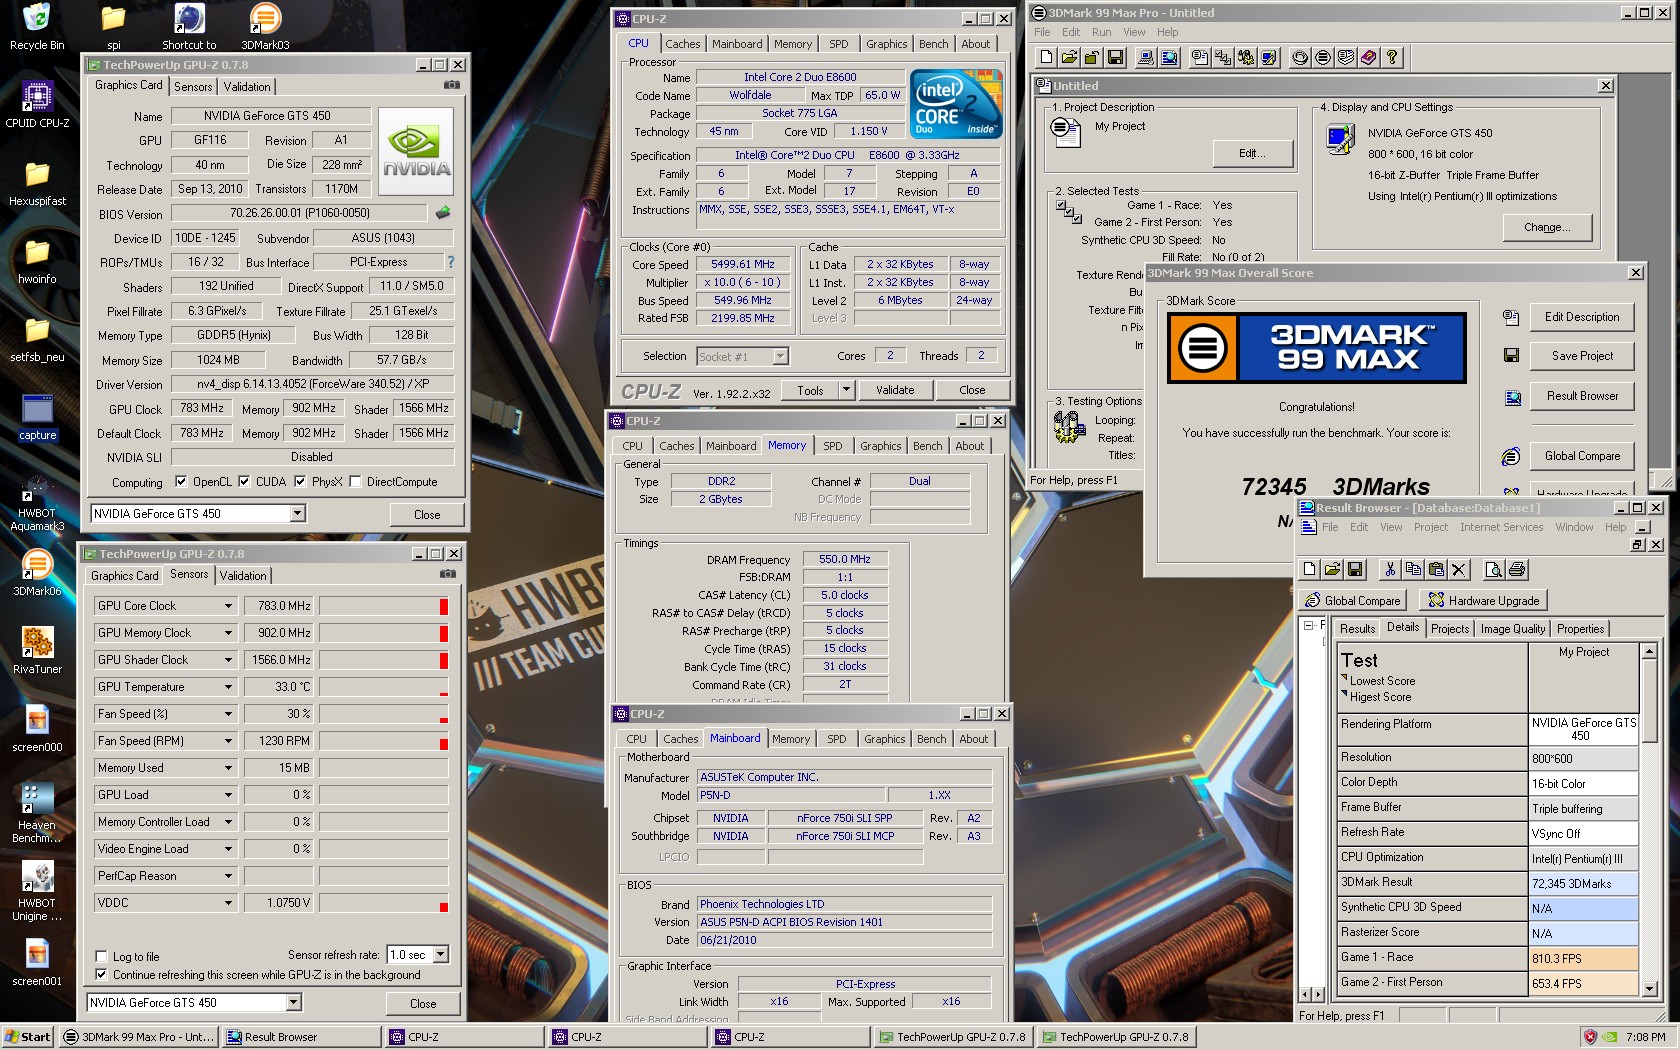Click Delete X icon in Result Browser toolbar

tap(1459, 569)
